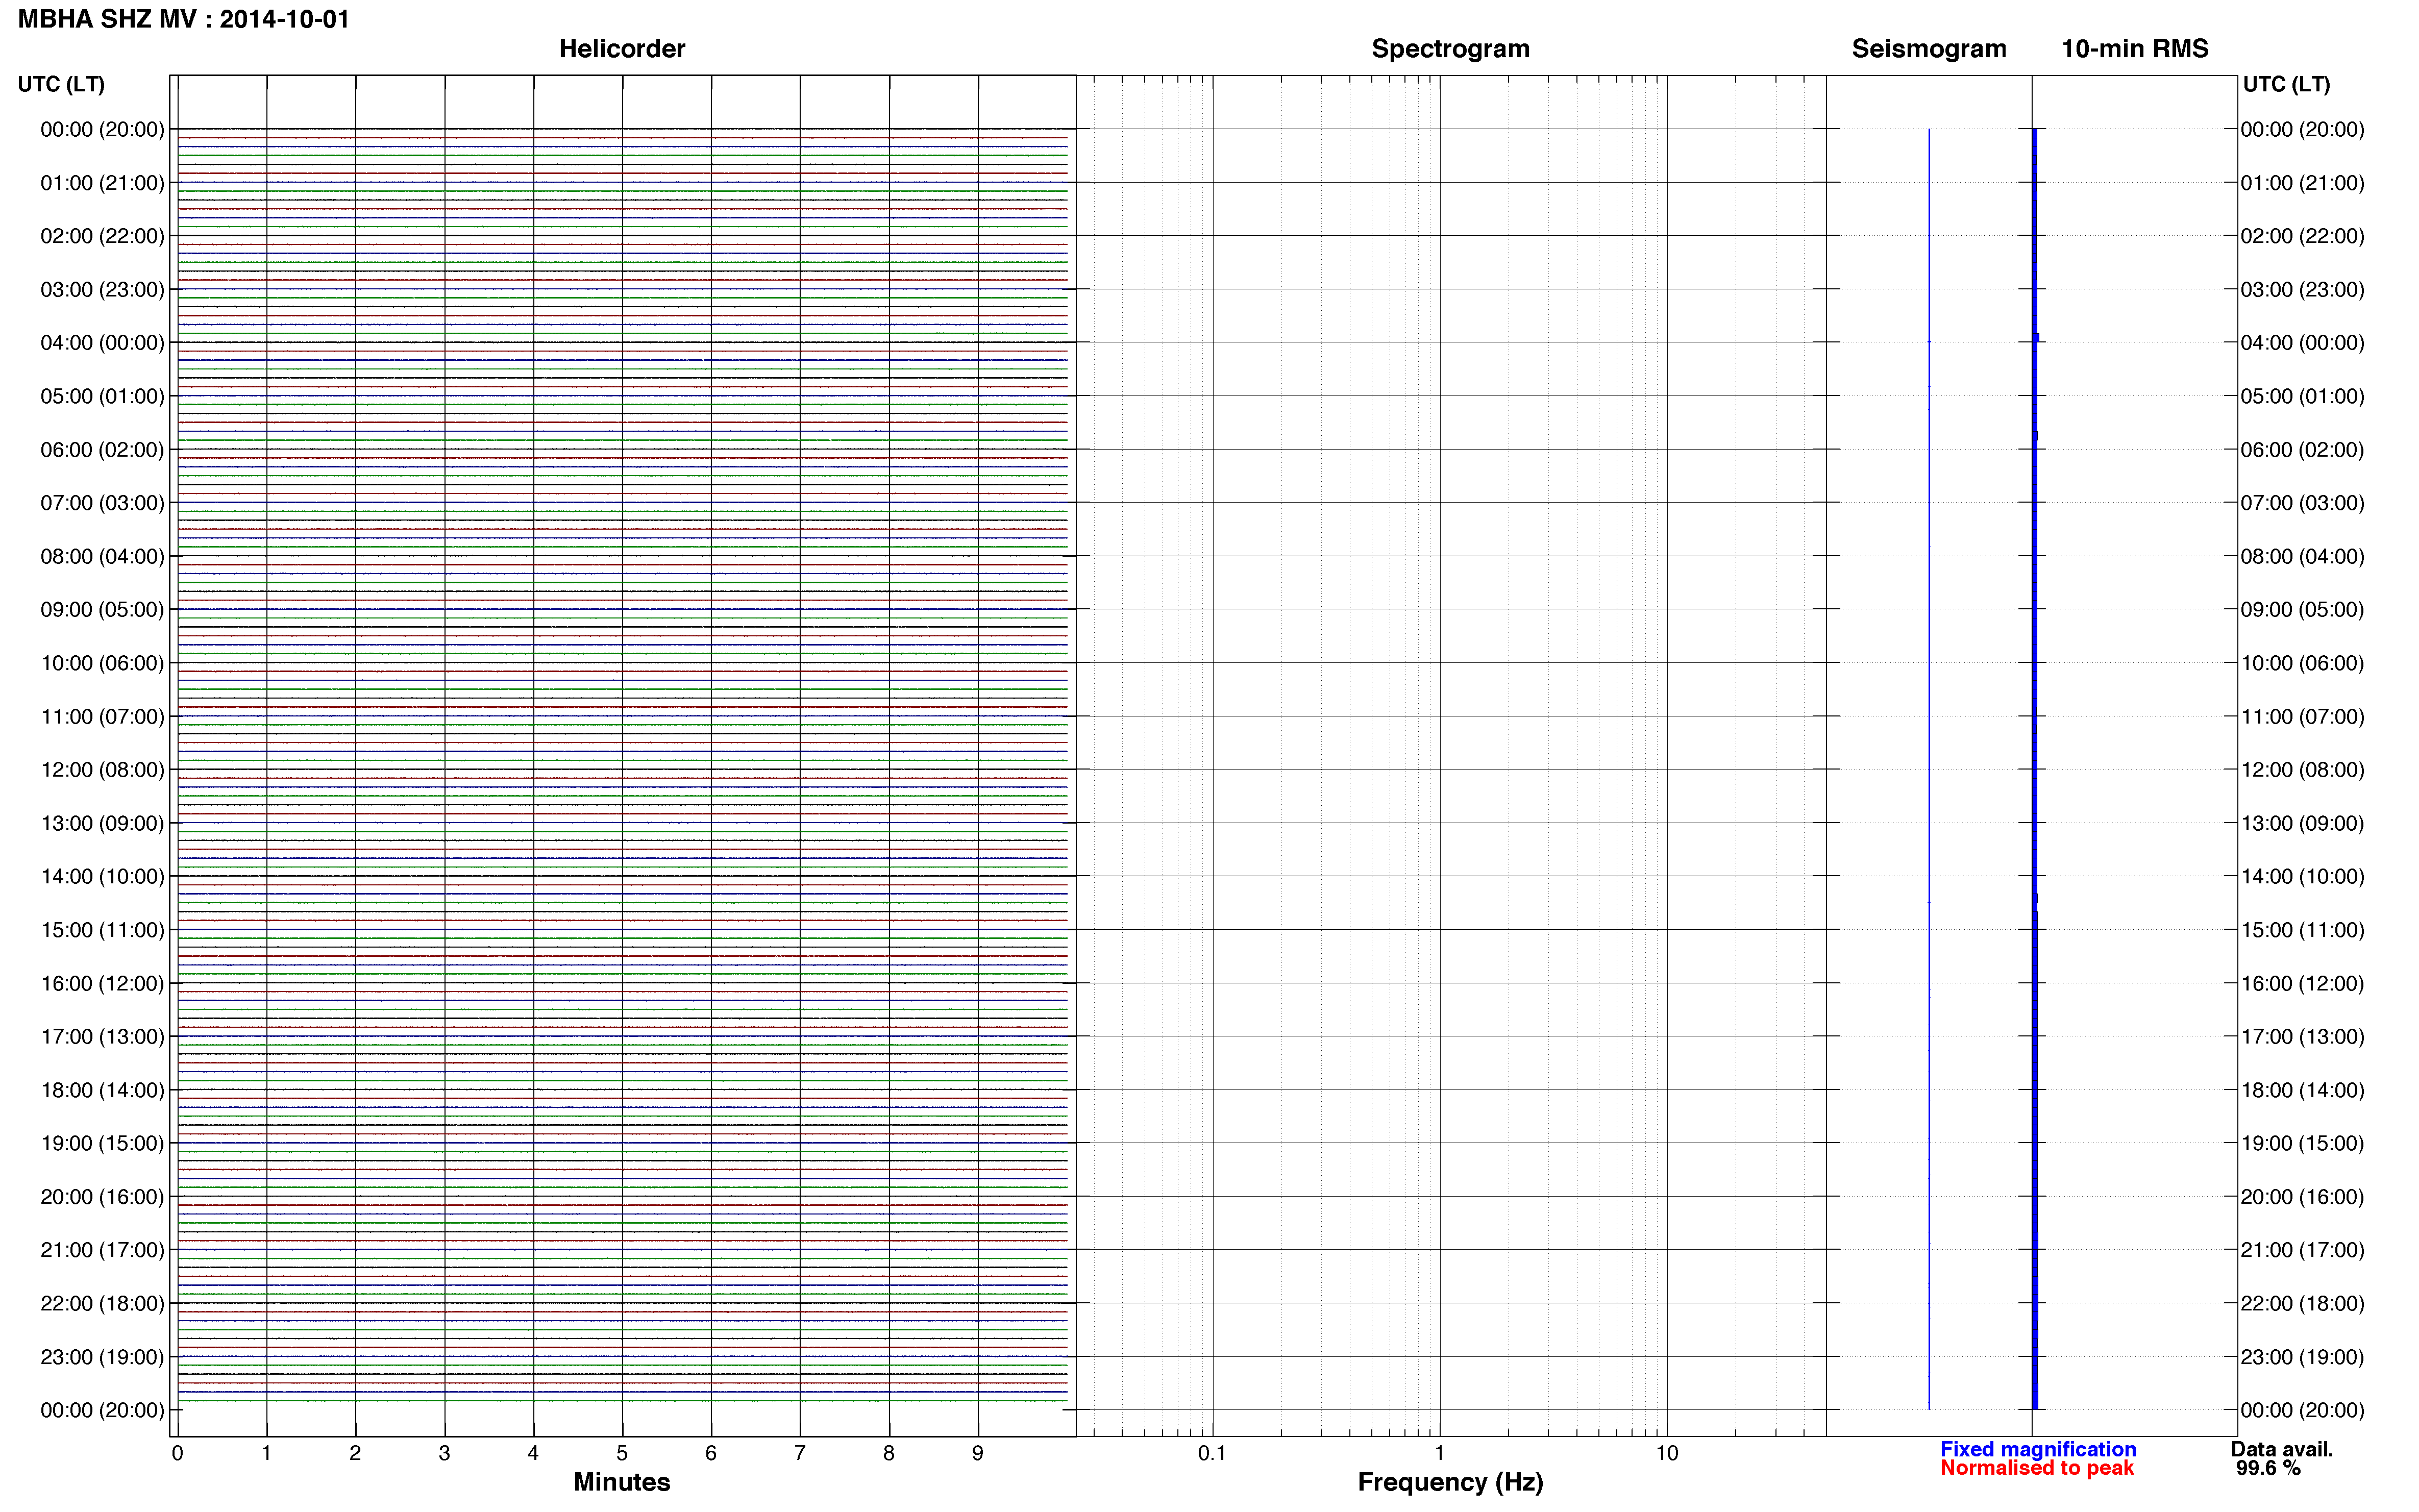Click the 'MBHA SHZ MV : 2014-10-01' title
This screenshot has width=2419, height=1512.
184,19
